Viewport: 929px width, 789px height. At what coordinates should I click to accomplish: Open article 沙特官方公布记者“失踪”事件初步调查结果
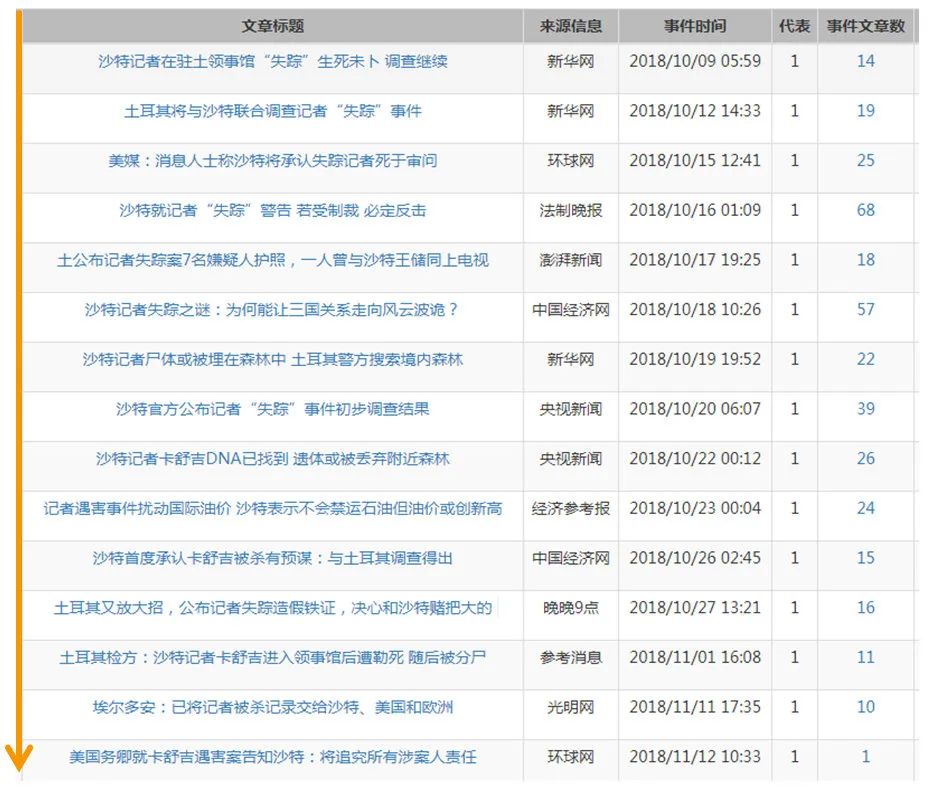click(273, 409)
